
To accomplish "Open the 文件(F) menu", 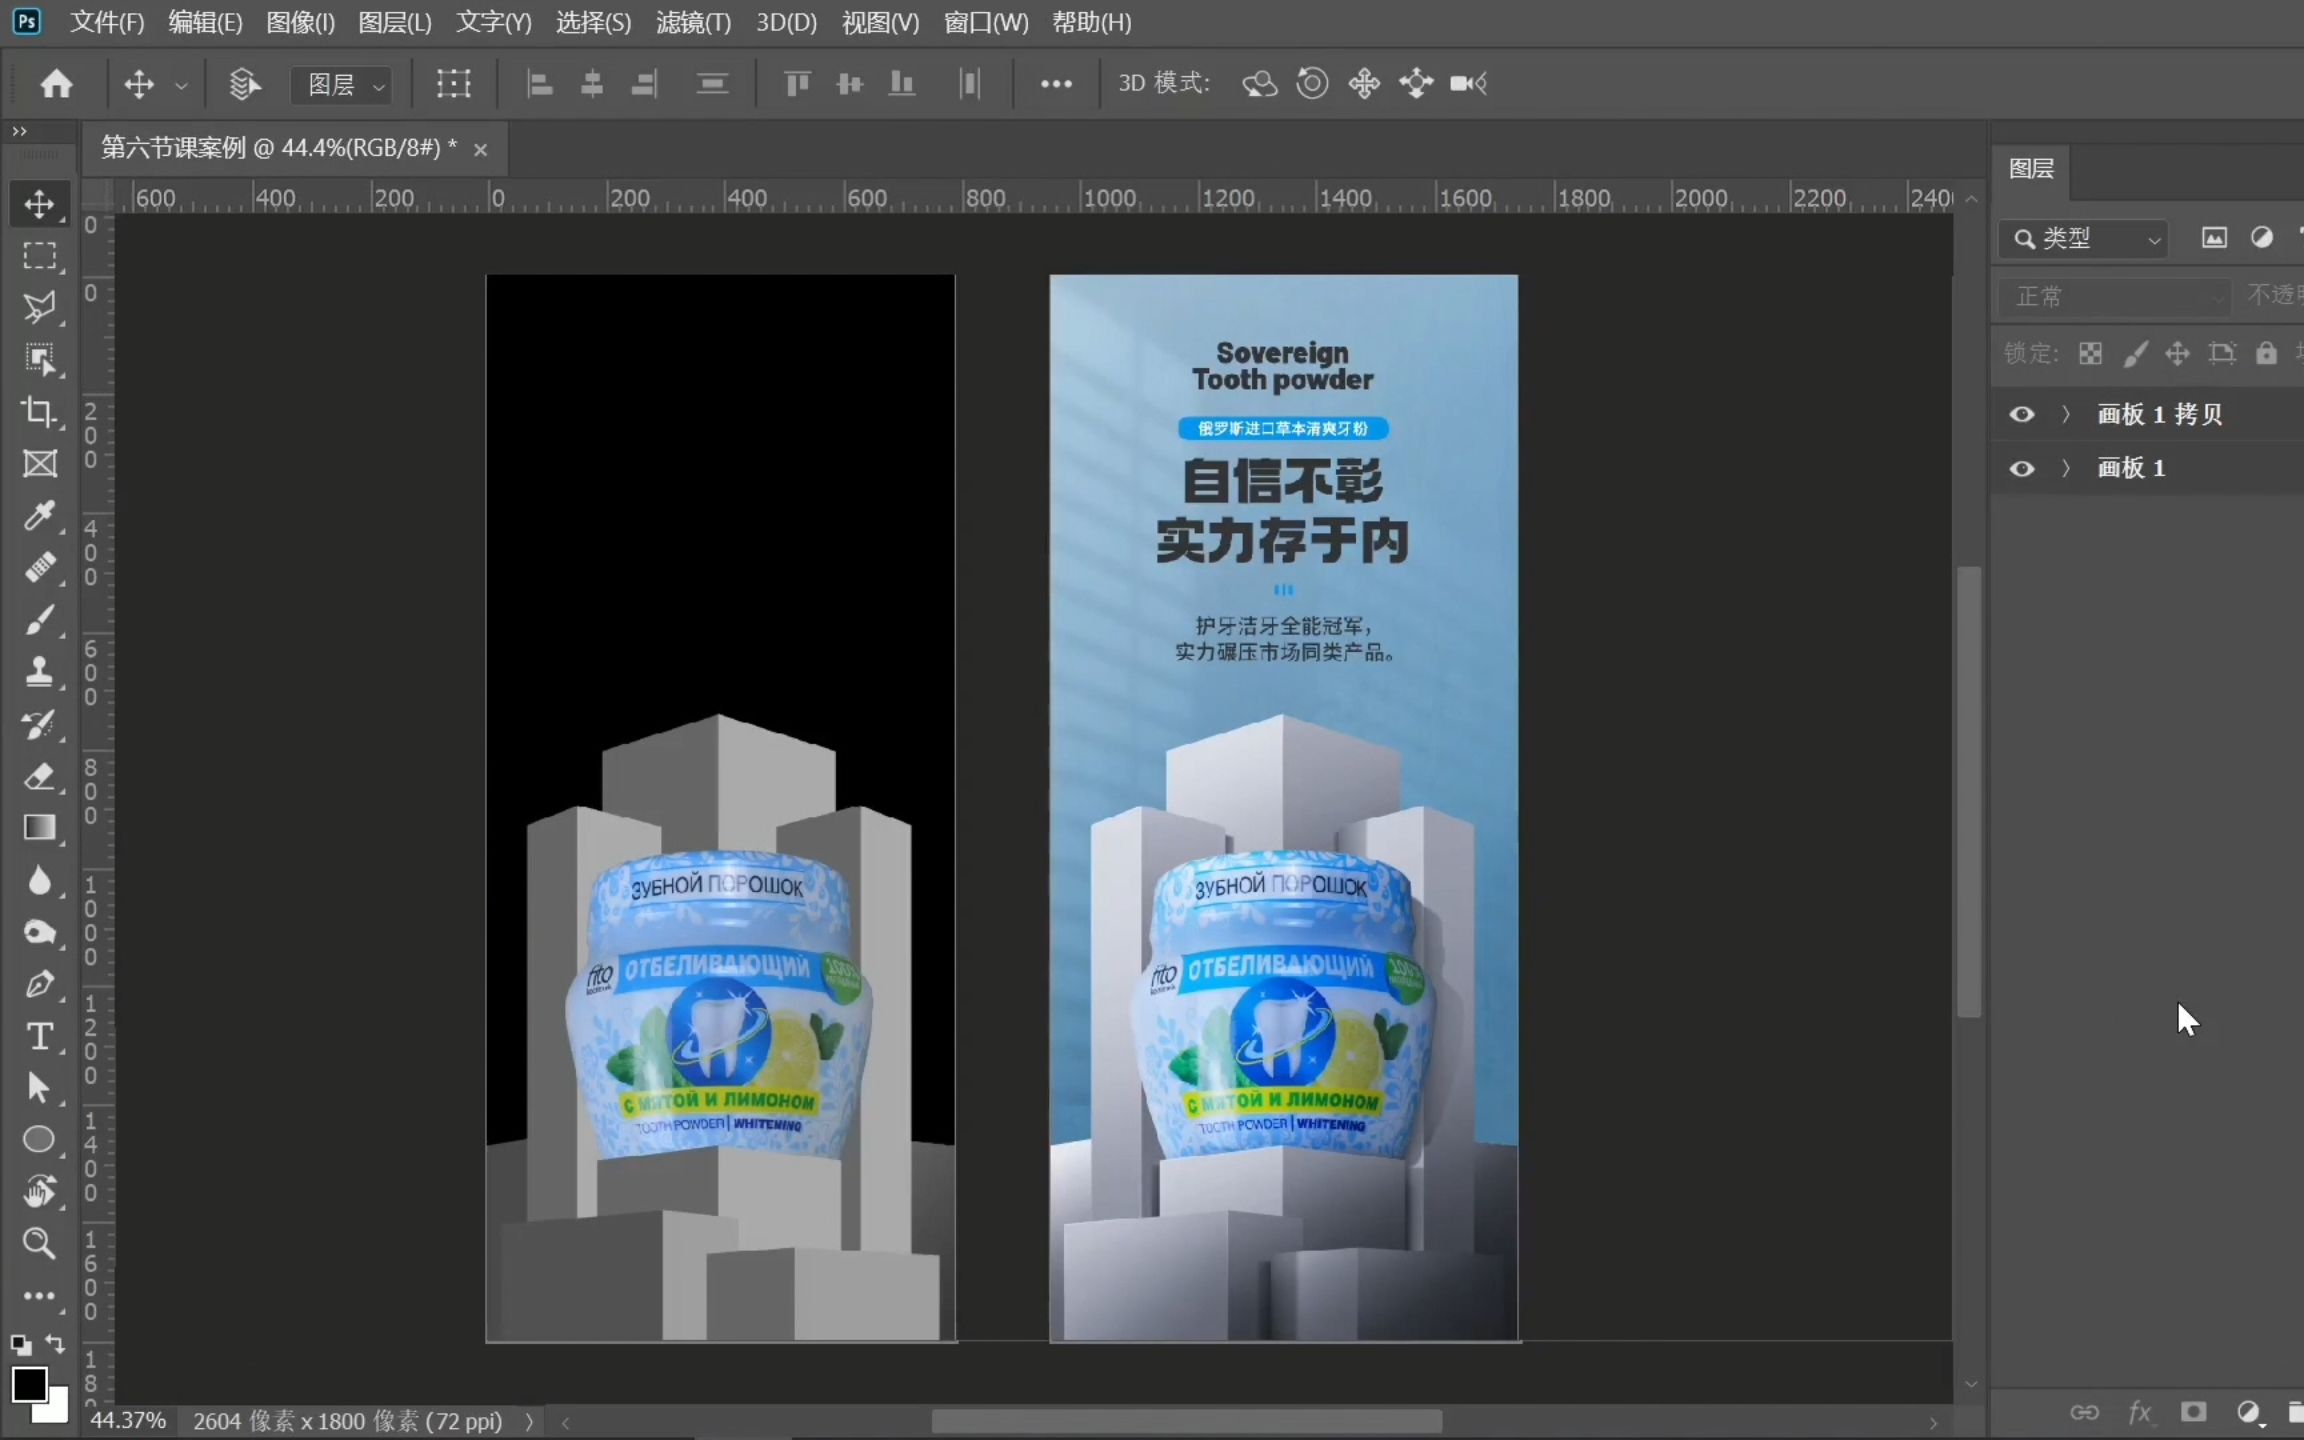I will pos(107,22).
